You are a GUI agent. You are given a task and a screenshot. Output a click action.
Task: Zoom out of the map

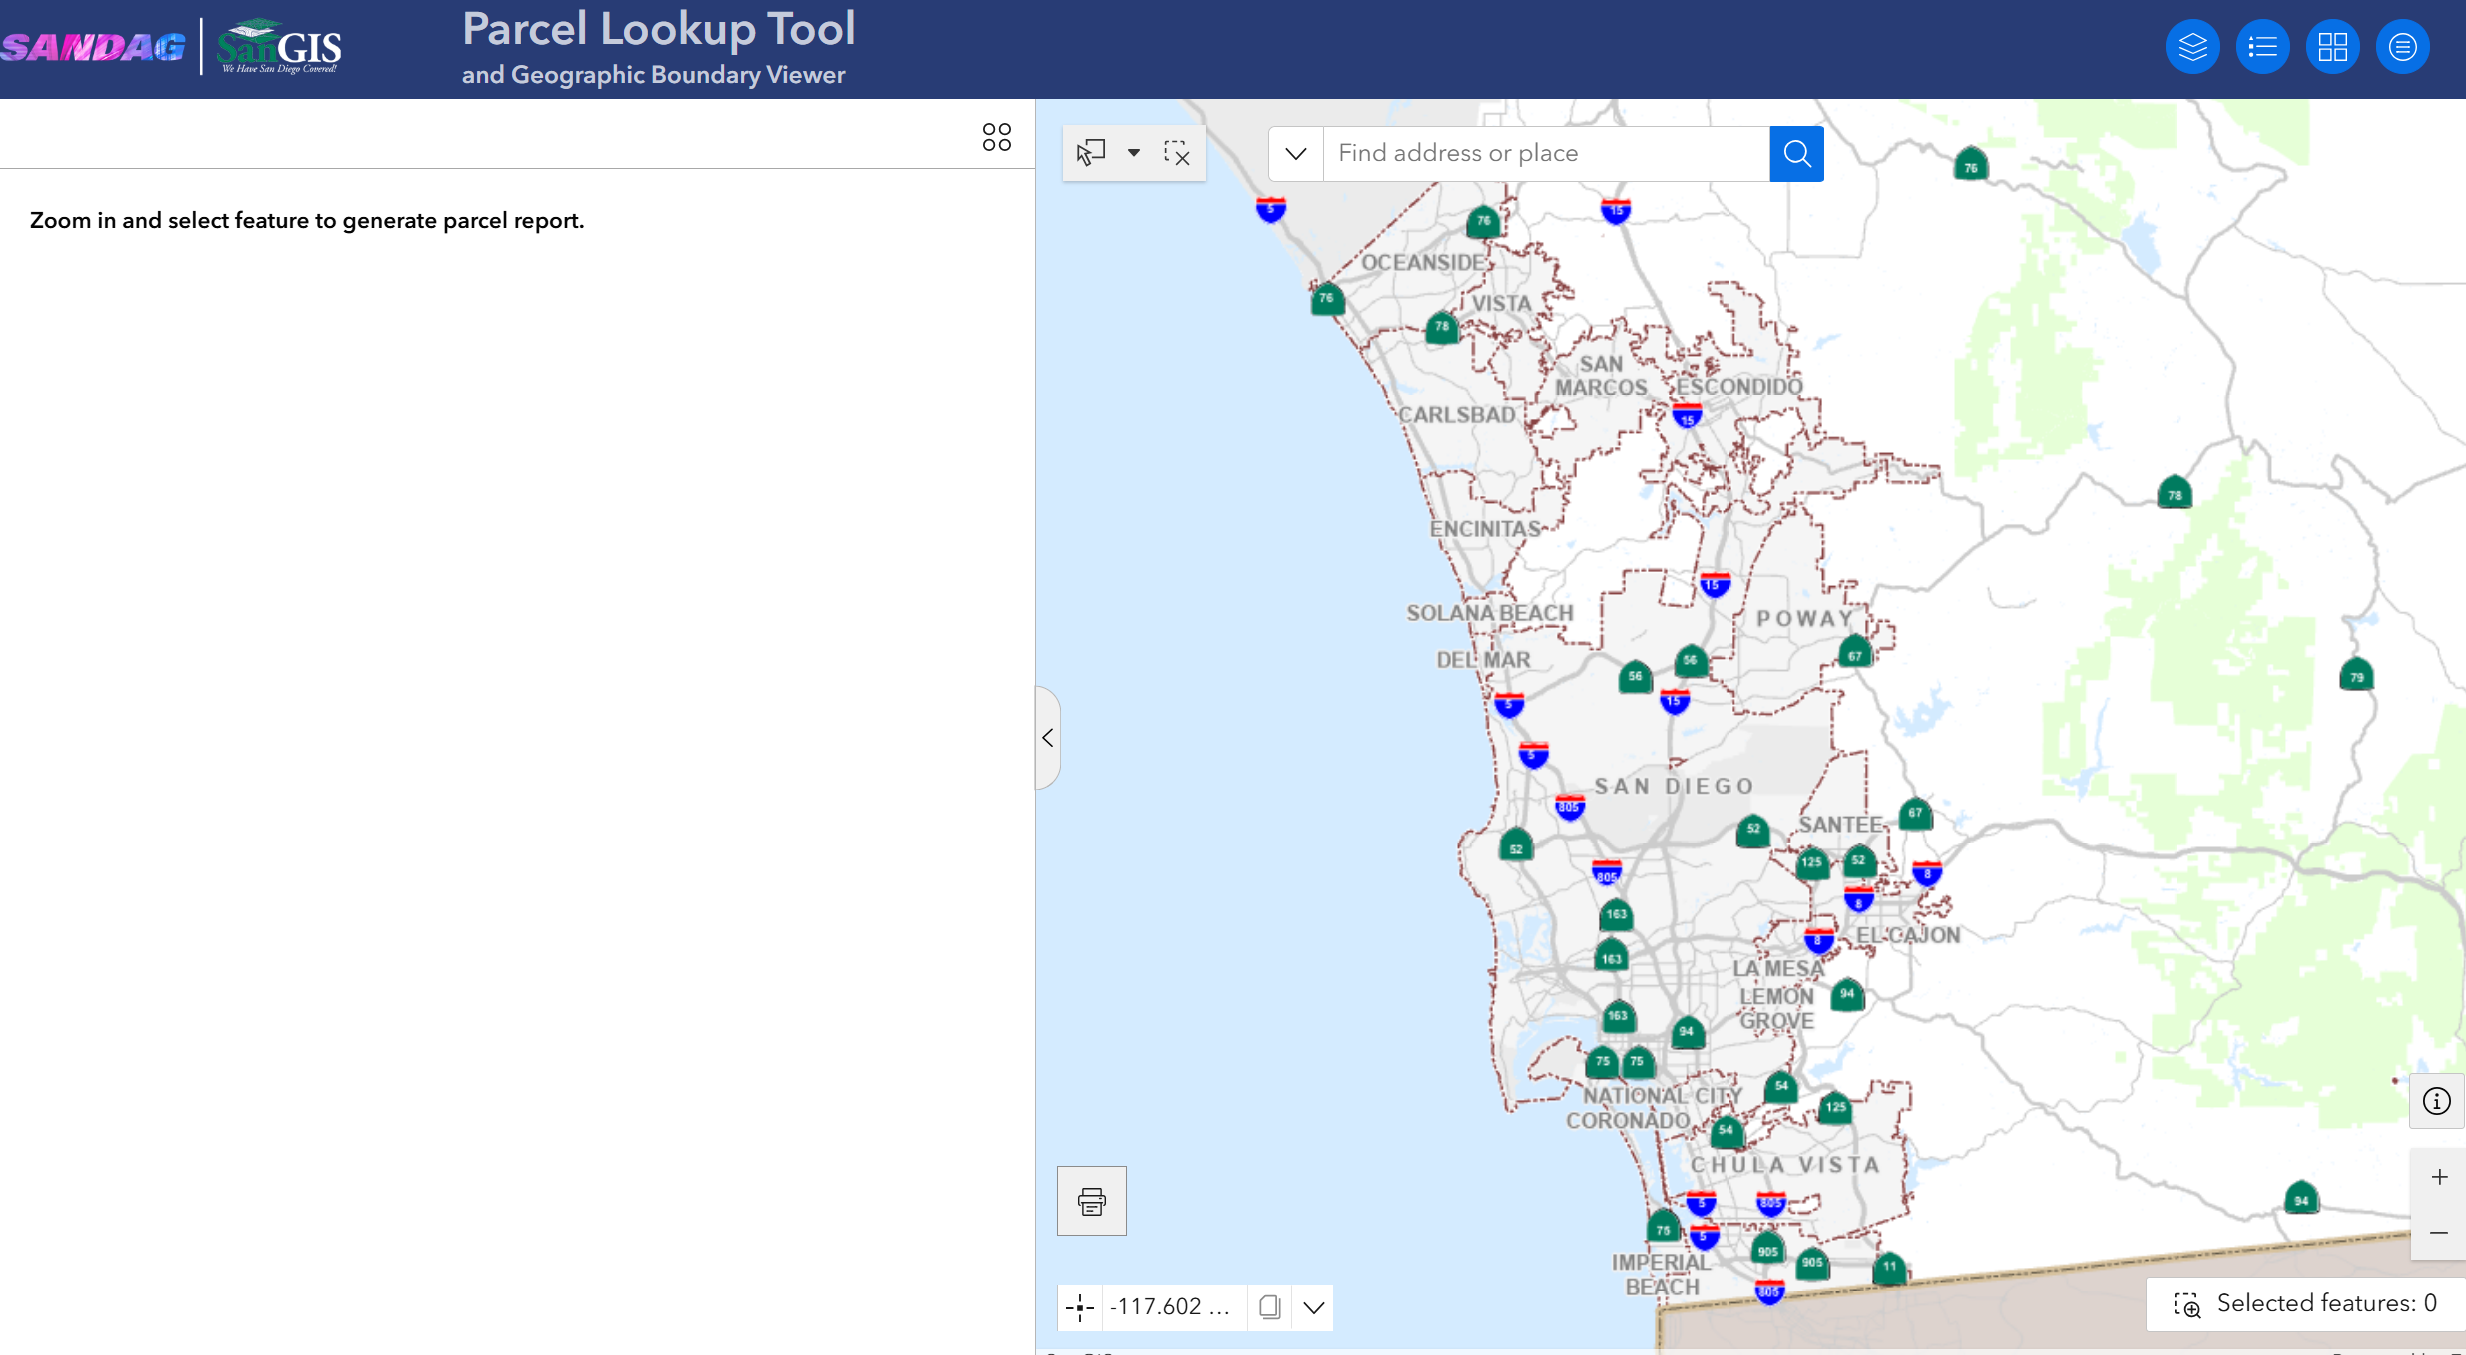tap(2439, 1233)
